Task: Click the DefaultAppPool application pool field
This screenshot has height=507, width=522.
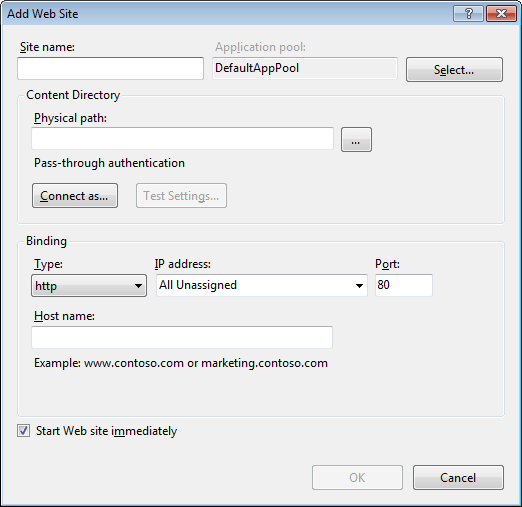Action: 305,68
